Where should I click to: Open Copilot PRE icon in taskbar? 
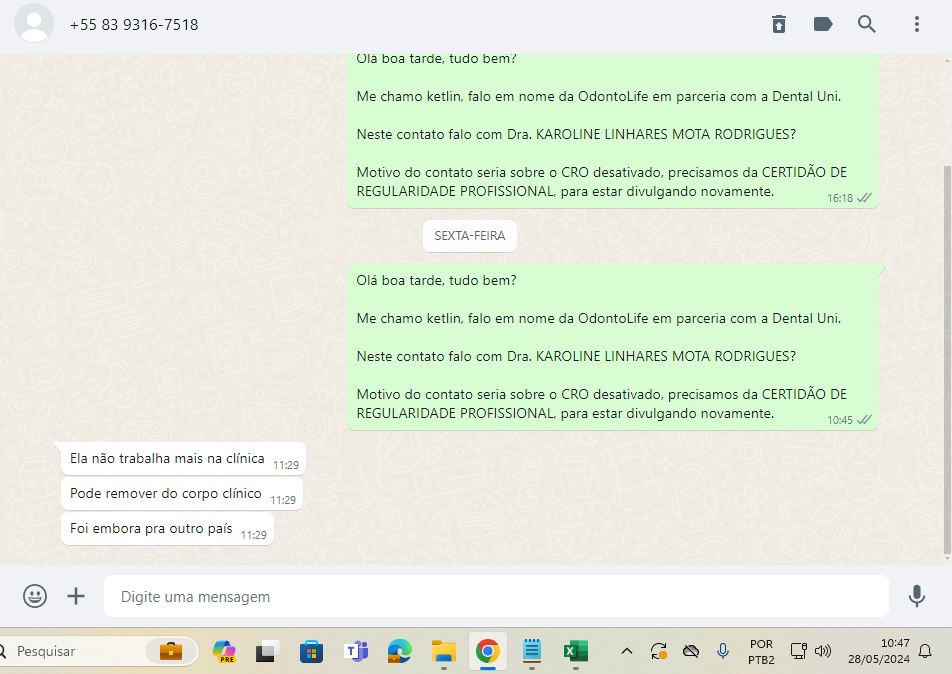point(224,652)
